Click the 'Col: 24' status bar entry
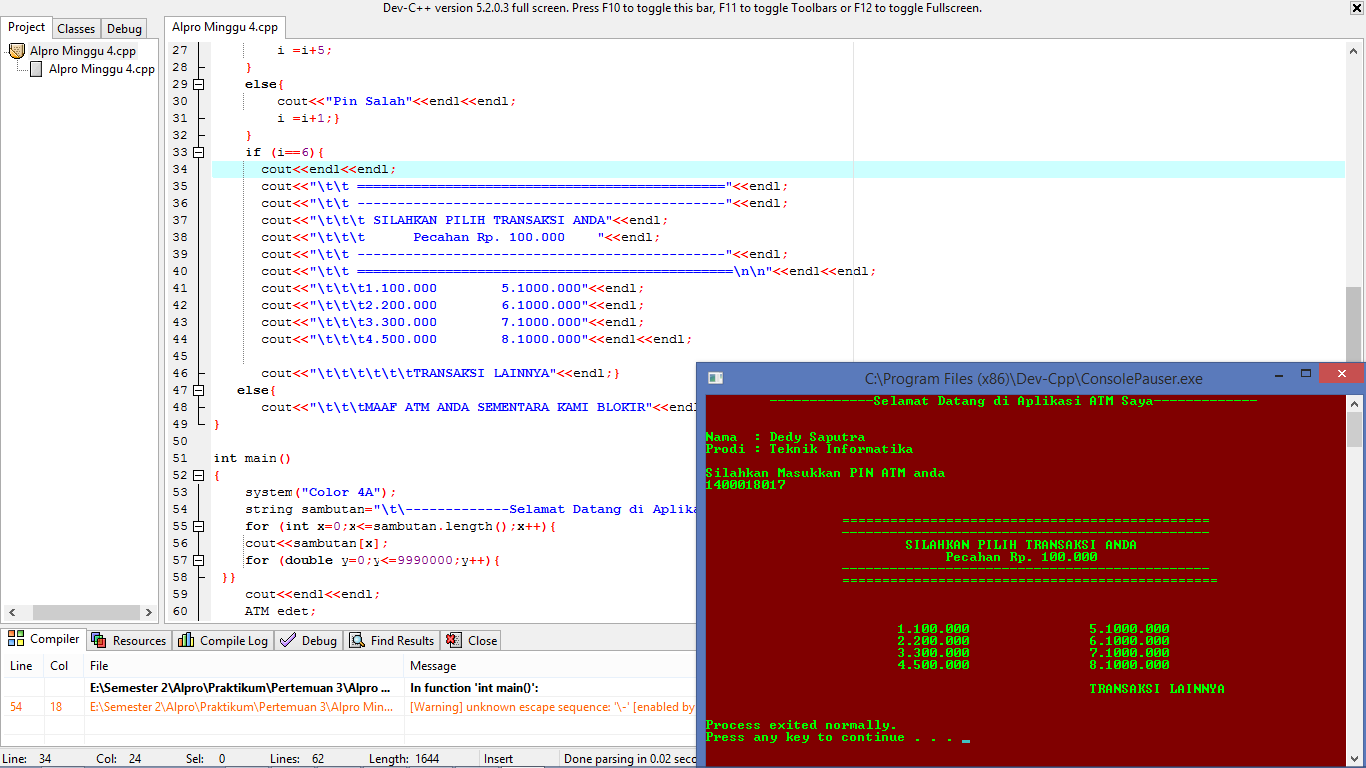 [x=118, y=759]
